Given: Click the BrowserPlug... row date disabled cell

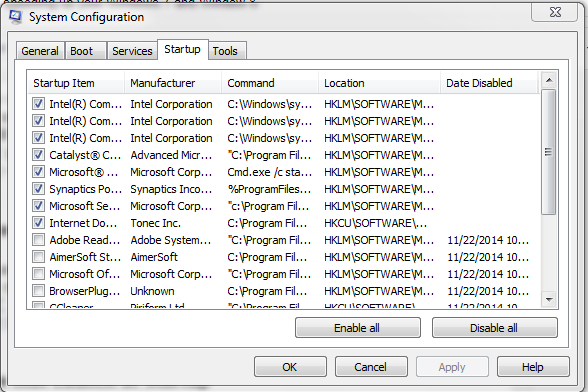Looking at the screenshot, I should (488, 291).
